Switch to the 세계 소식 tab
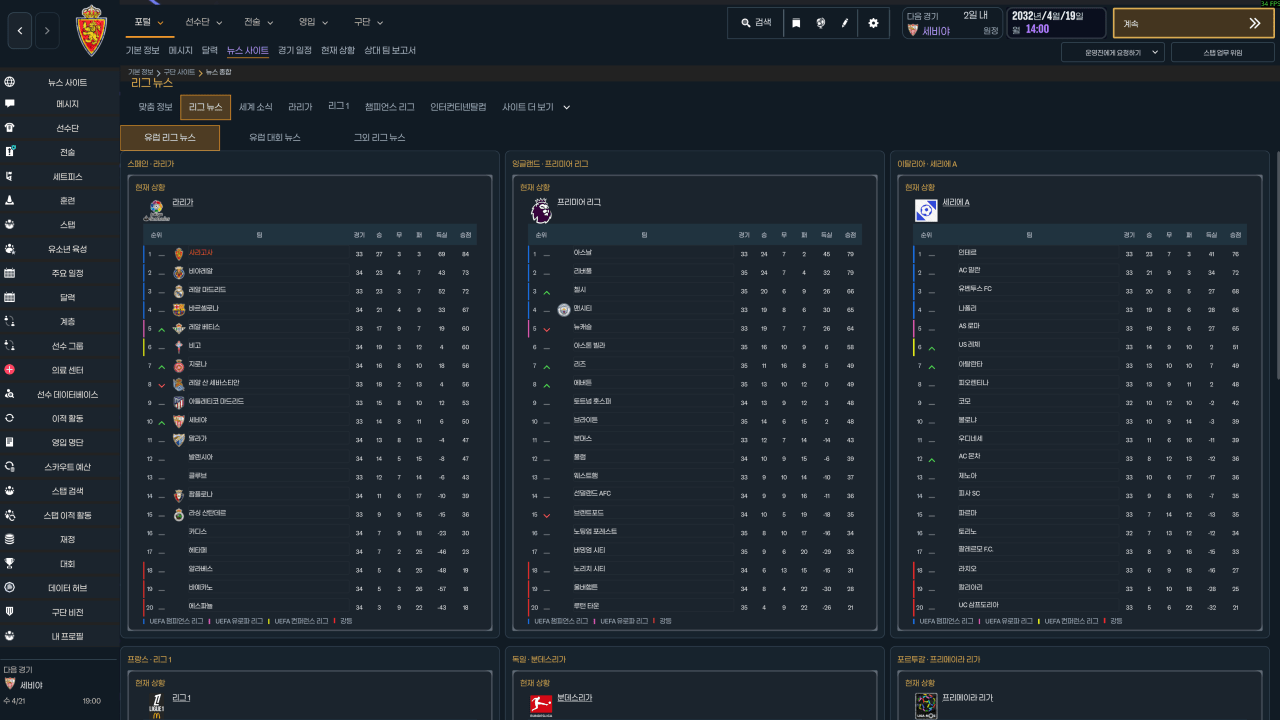The image size is (1280, 720). click(256, 107)
